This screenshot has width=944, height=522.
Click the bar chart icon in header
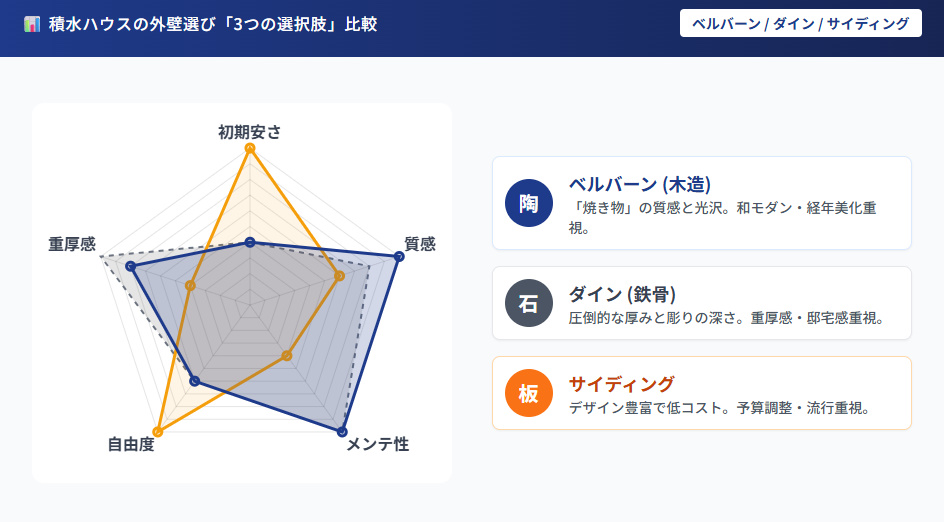point(32,24)
